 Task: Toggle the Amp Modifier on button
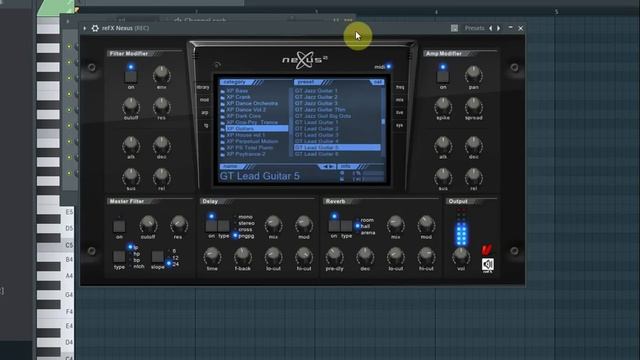(x=443, y=77)
